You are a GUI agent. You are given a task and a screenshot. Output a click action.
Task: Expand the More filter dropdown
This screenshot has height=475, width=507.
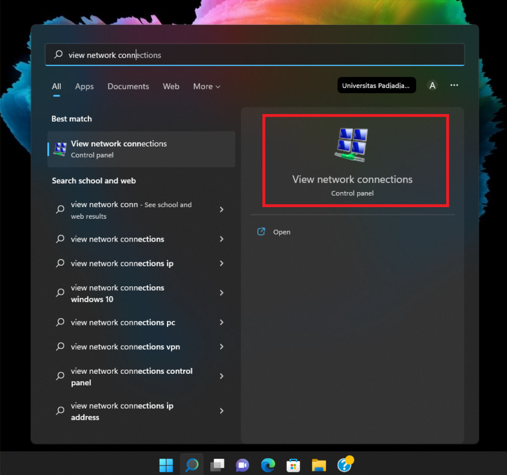[207, 87]
